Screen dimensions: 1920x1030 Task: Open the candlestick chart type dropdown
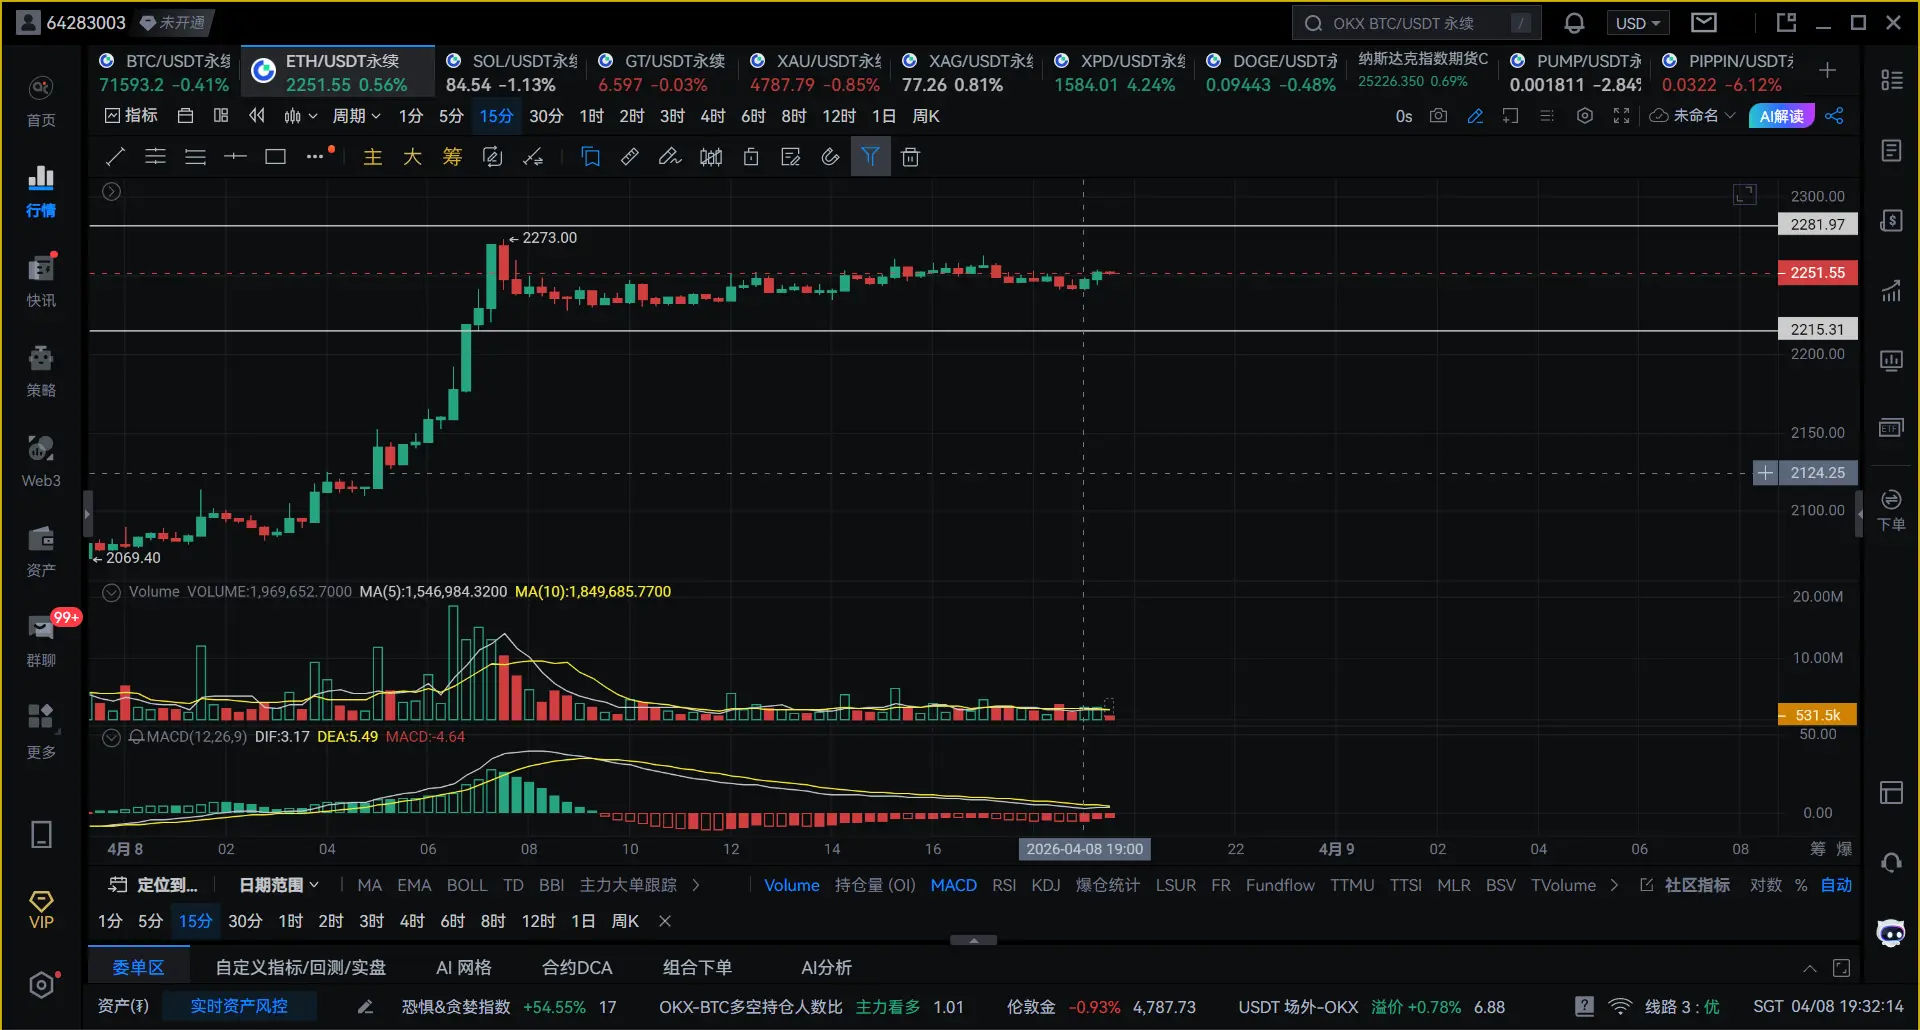coord(300,116)
